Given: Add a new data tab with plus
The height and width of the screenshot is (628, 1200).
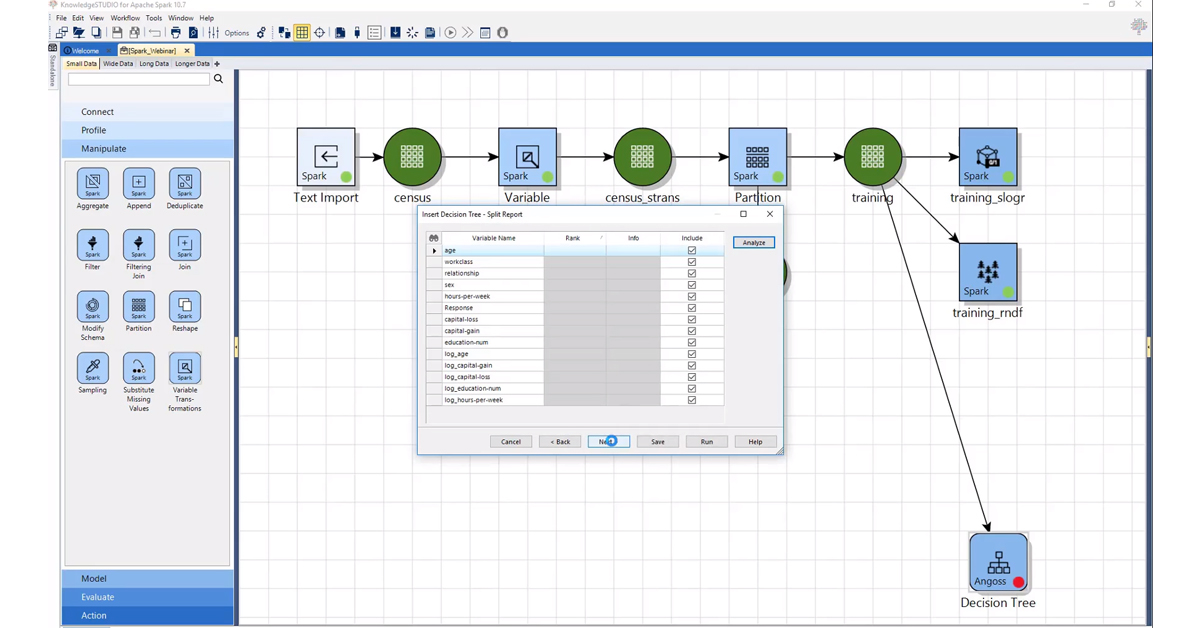Looking at the screenshot, I should 217,64.
